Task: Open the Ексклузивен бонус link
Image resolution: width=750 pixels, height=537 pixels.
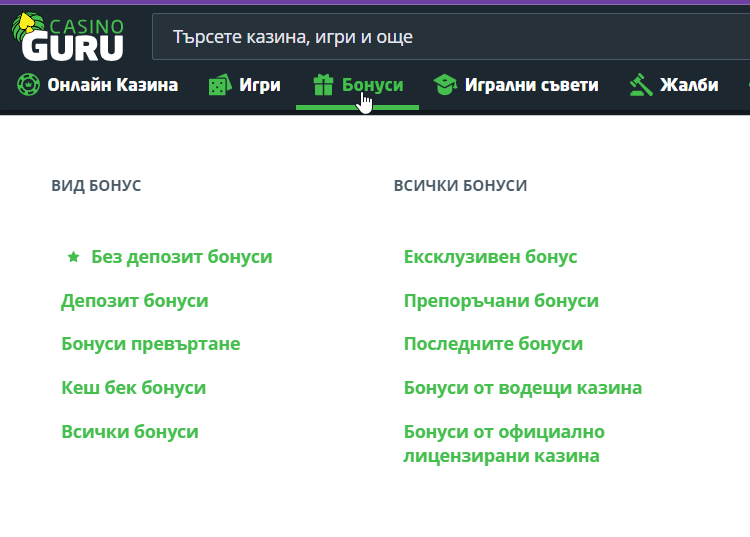Action: tap(490, 257)
